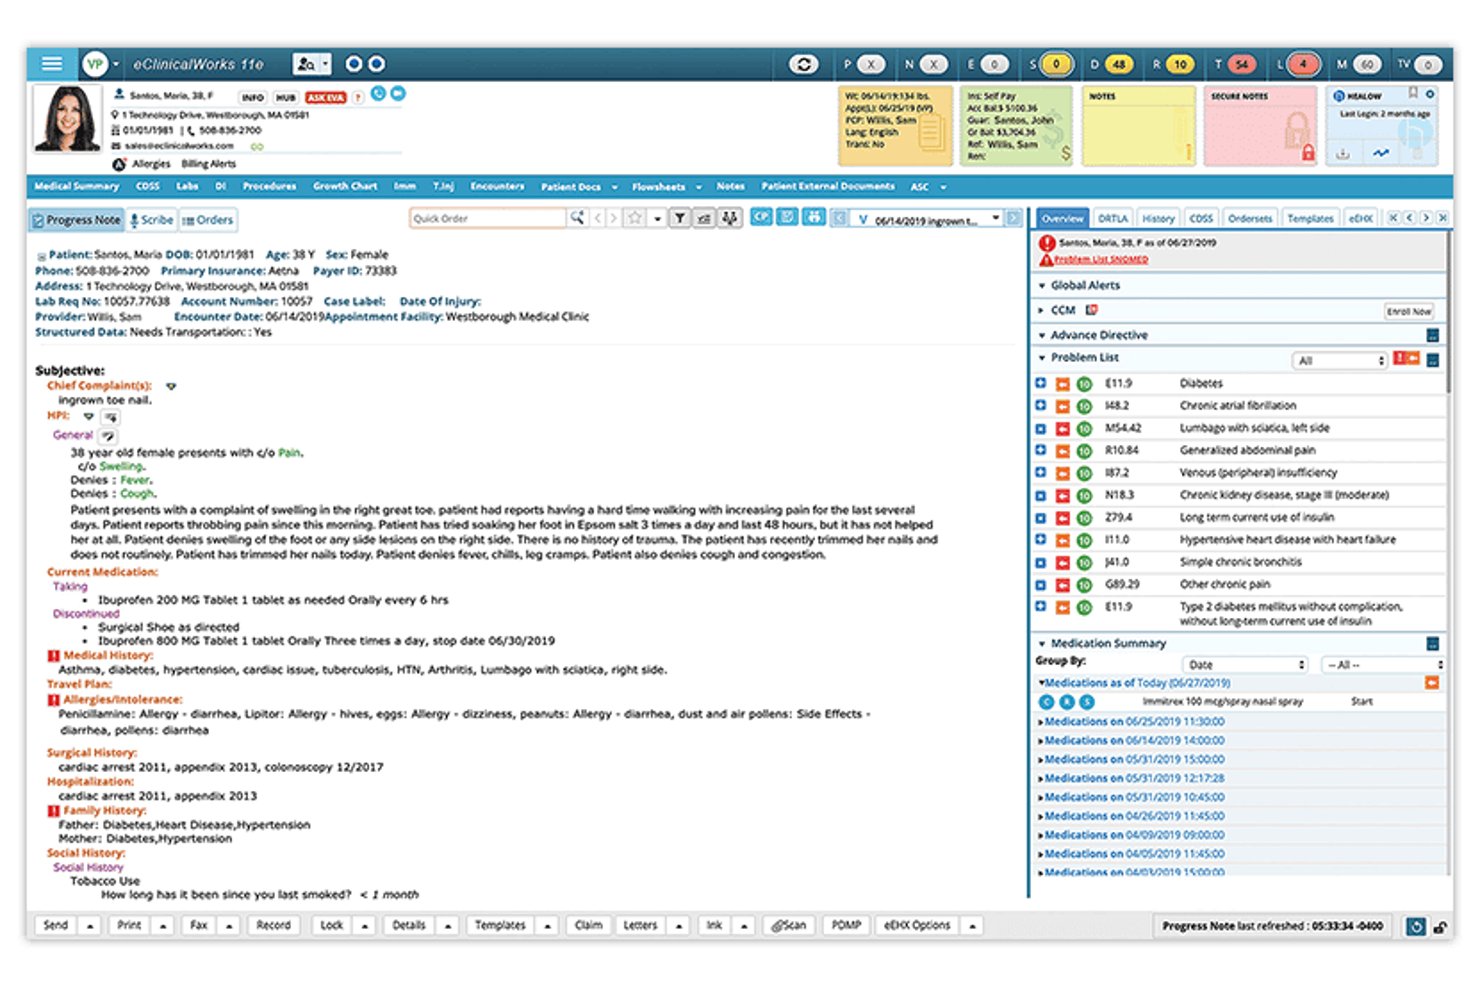The width and height of the screenshot is (1480, 987).
Task: Open Group By Date dropdown
Action: pyautogui.click(x=1244, y=664)
